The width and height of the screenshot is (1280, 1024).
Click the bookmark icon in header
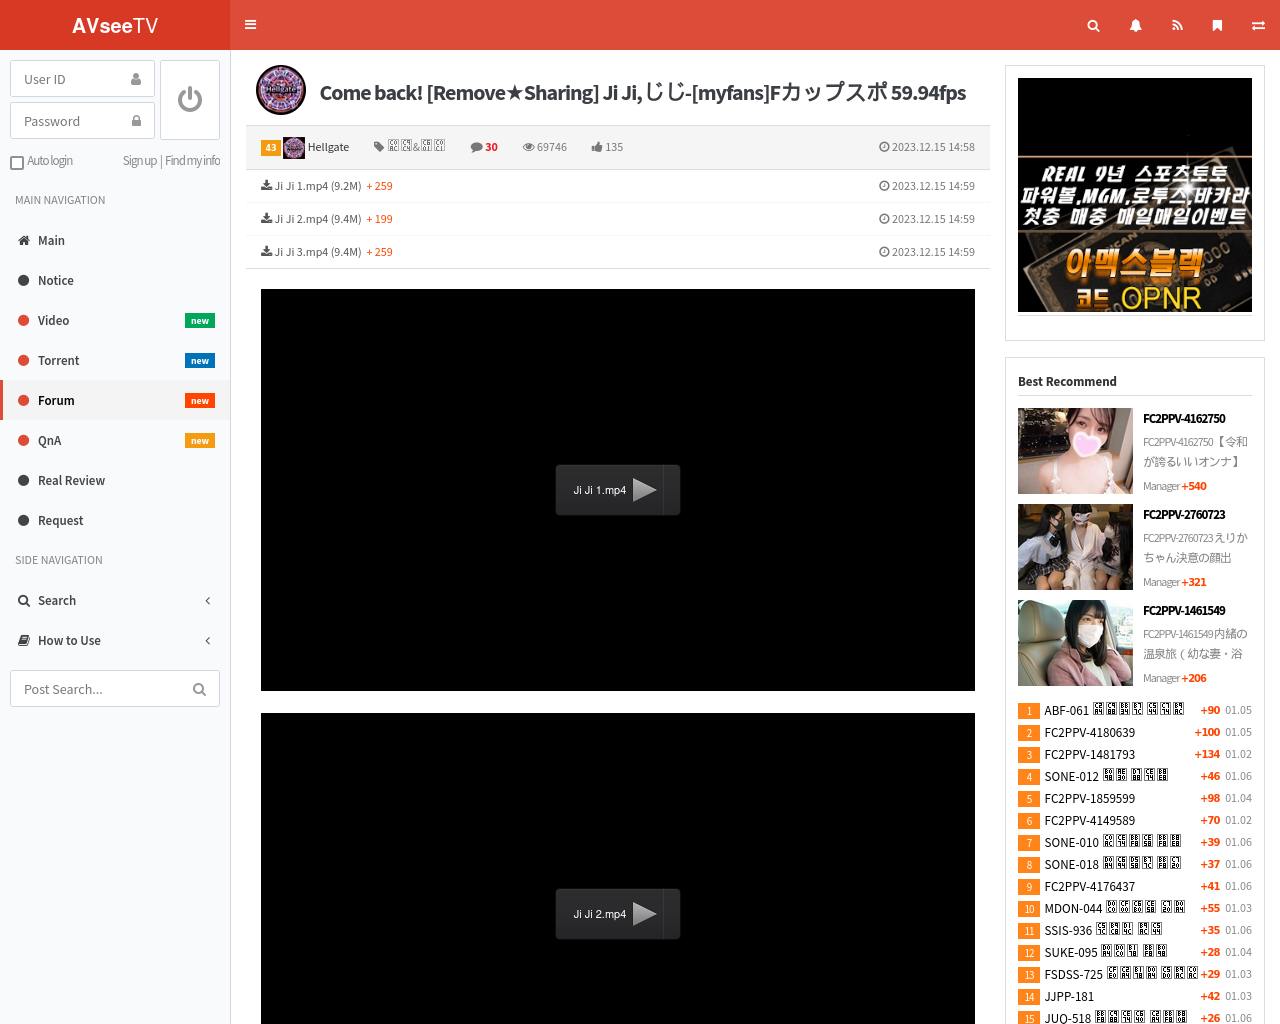[x=1217, y=26]
